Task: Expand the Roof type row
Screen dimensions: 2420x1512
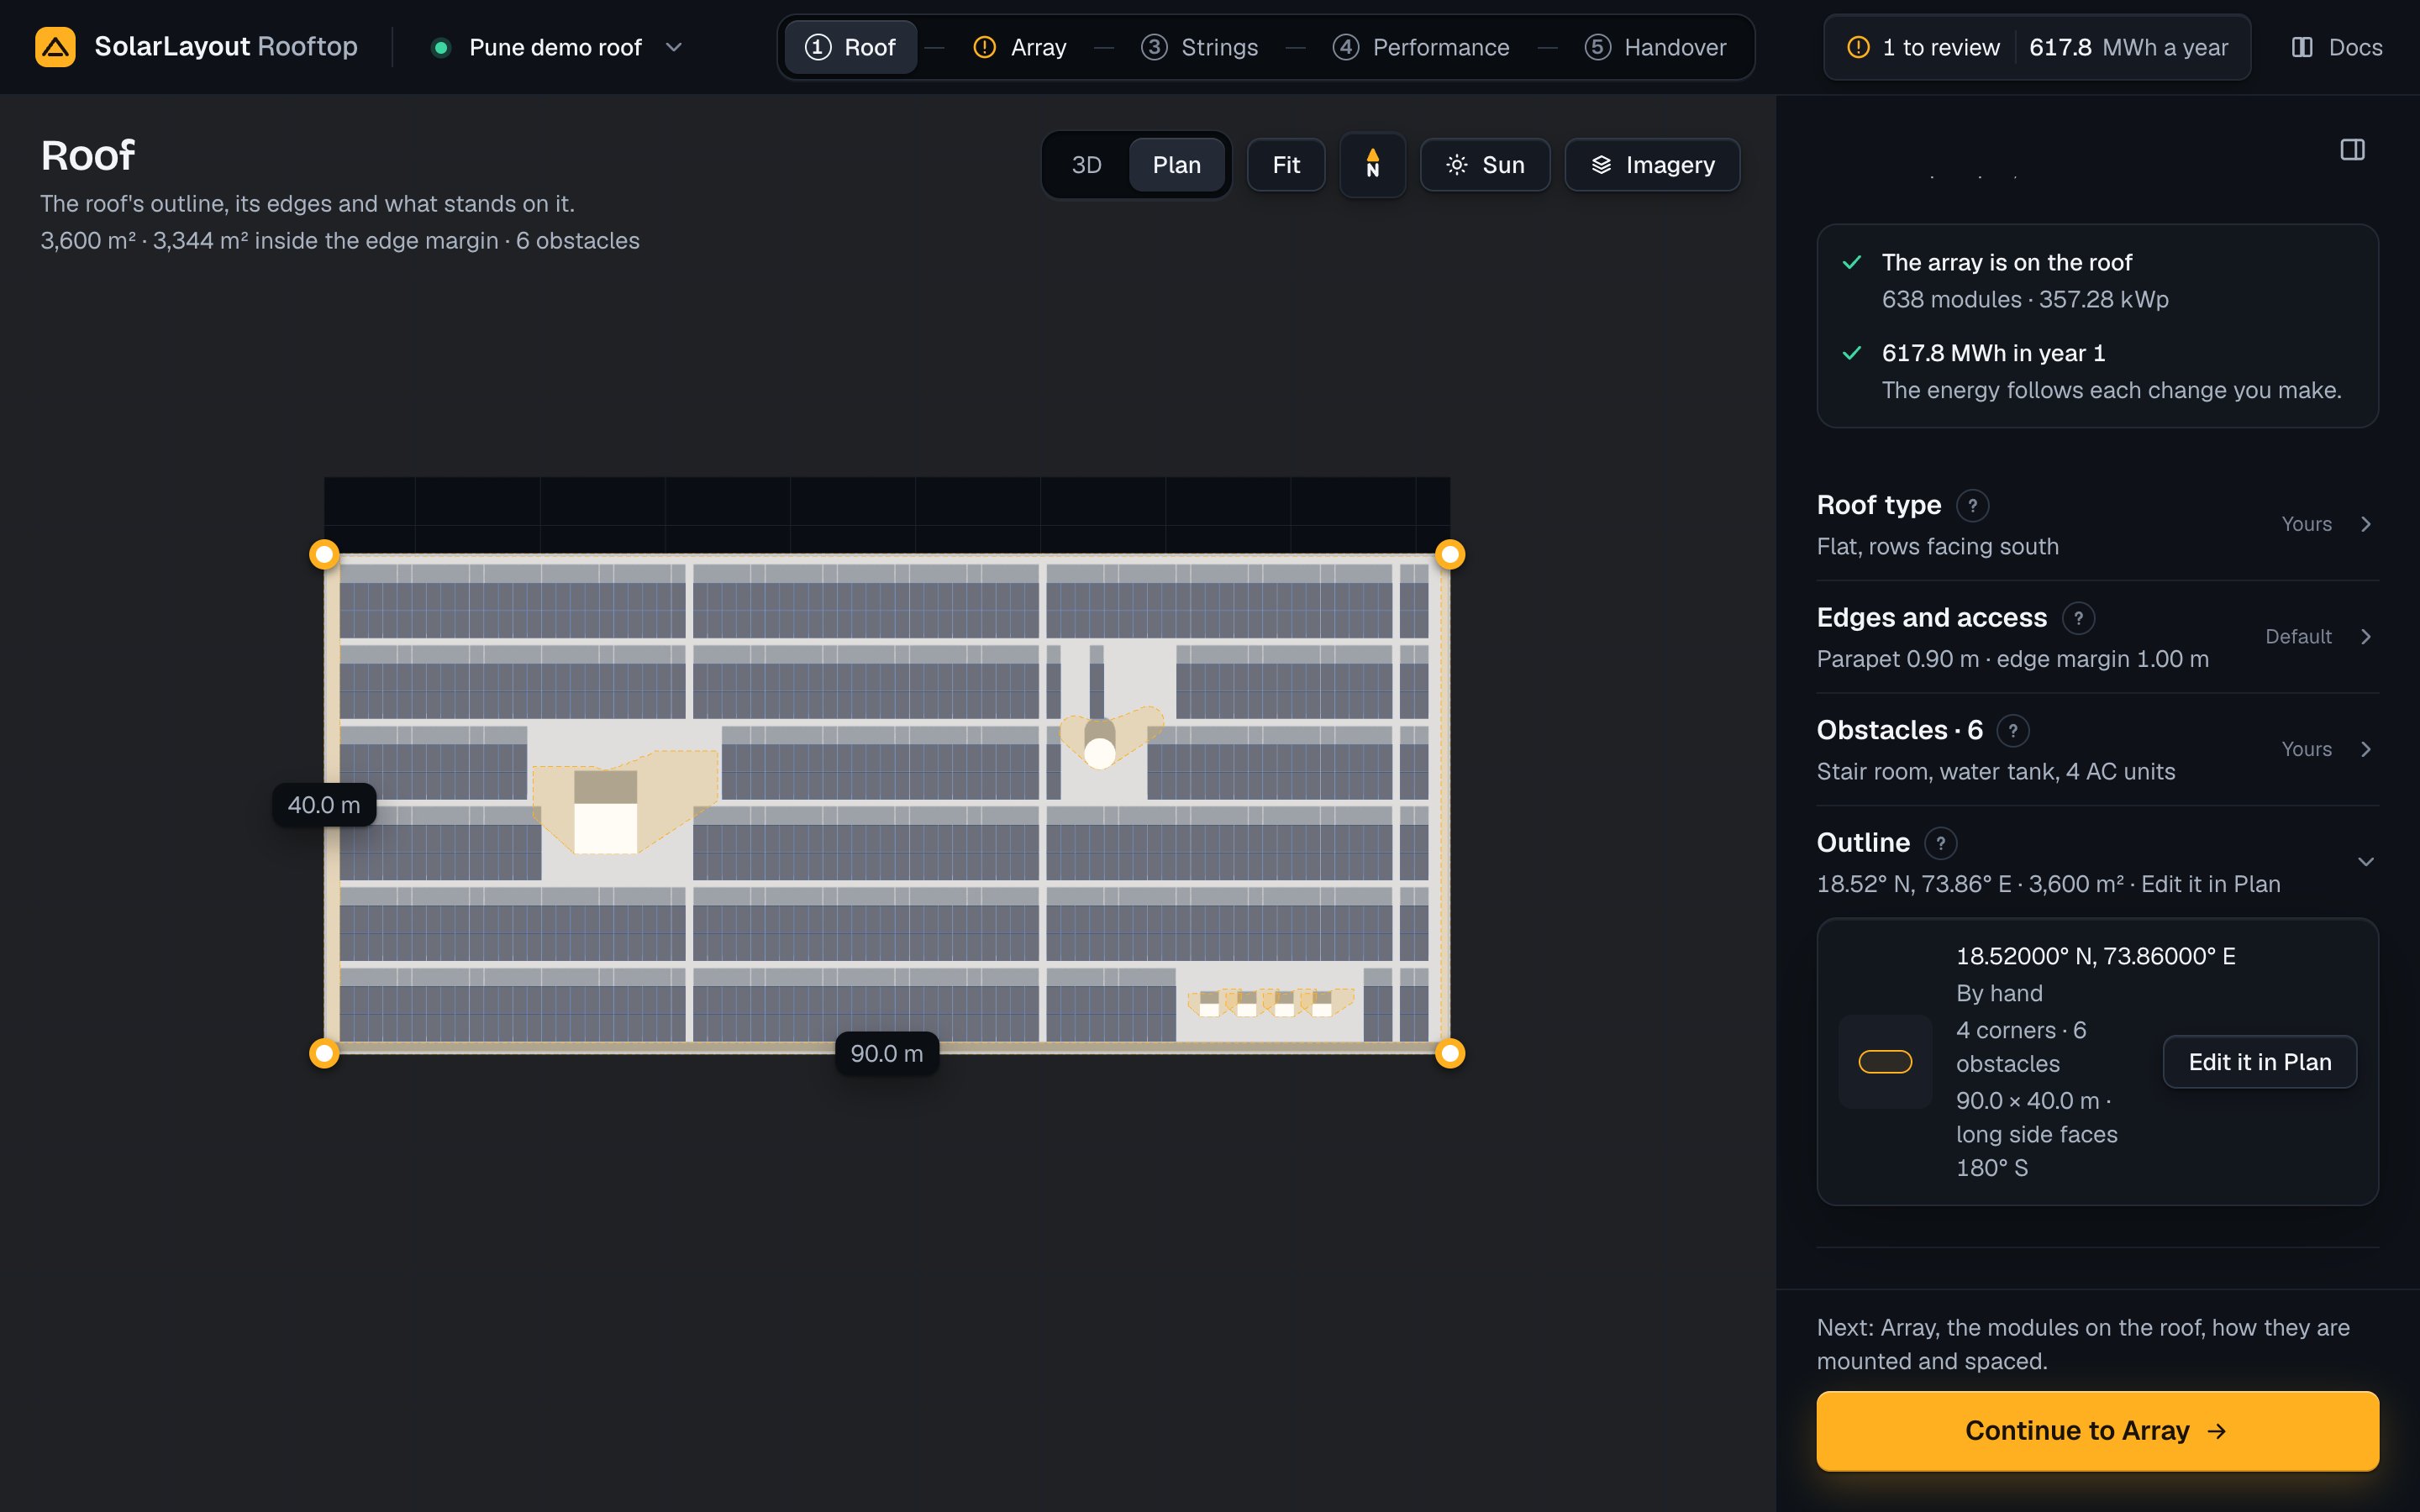Action: click(2097, 525)
